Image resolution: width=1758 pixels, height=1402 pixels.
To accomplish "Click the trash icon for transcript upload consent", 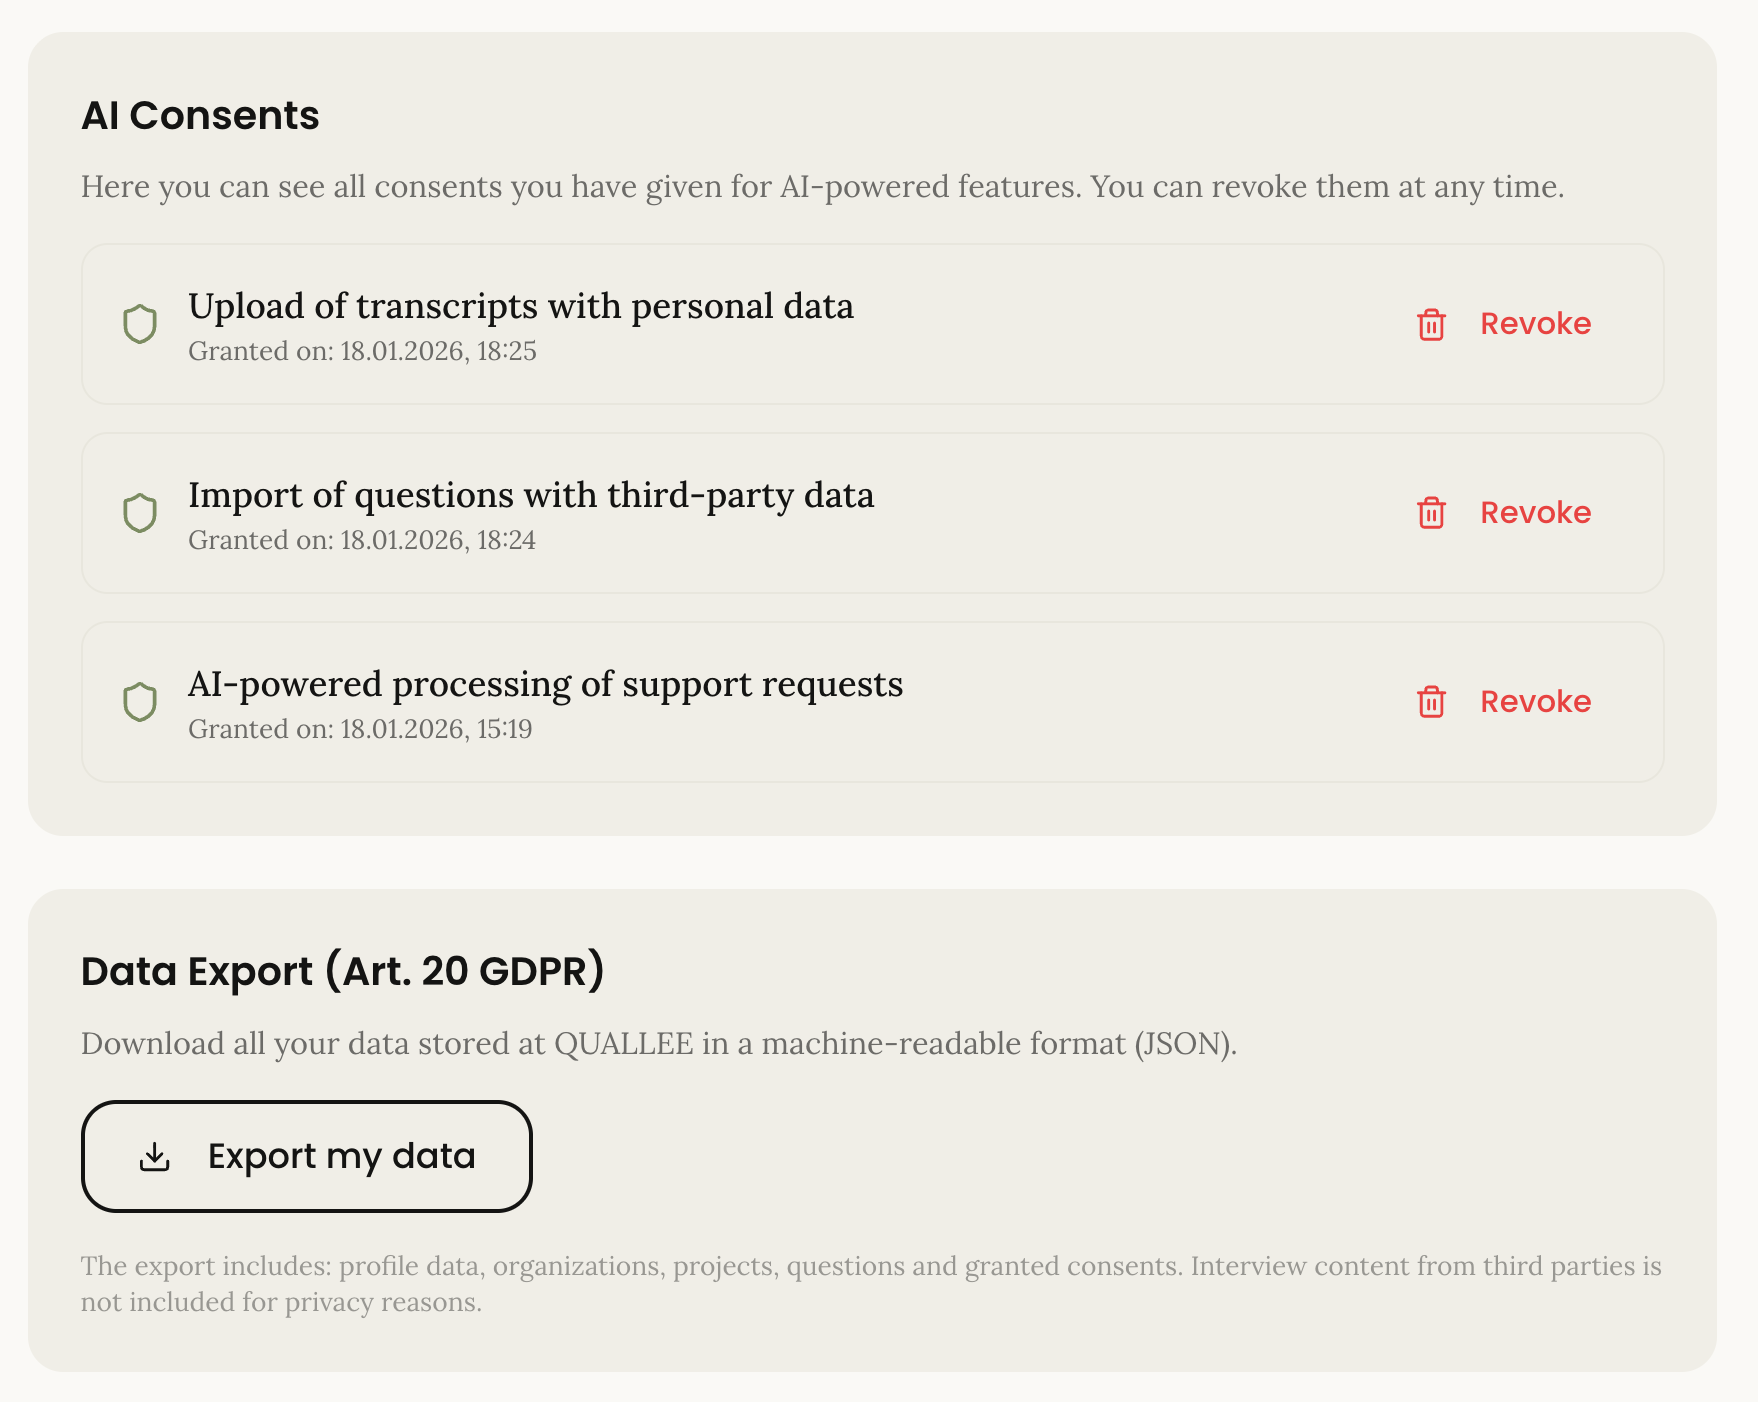I will (1430, 324).
